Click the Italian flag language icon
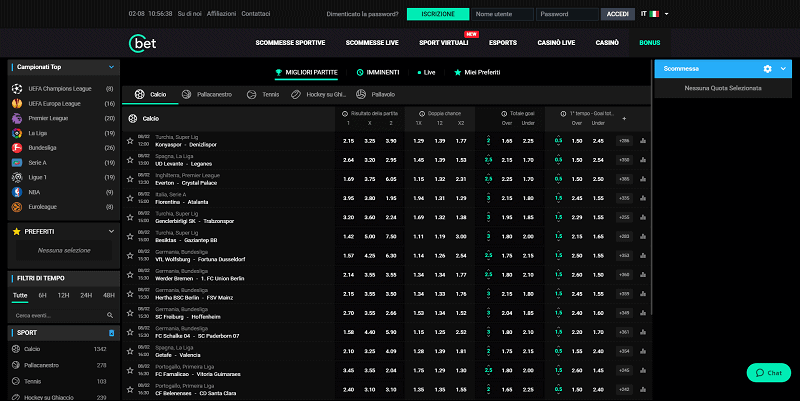This screenshot has height=401, width=800. point(654,14)
